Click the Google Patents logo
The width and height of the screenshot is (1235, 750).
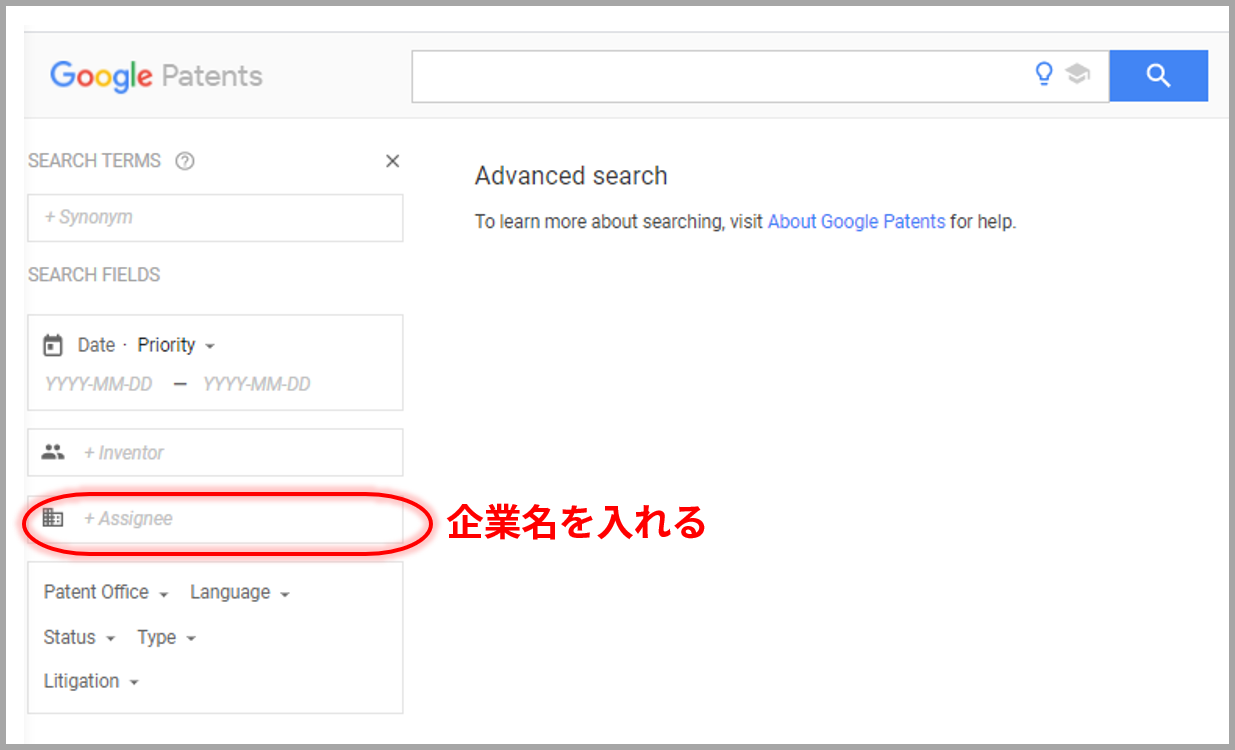coord(156,76)
